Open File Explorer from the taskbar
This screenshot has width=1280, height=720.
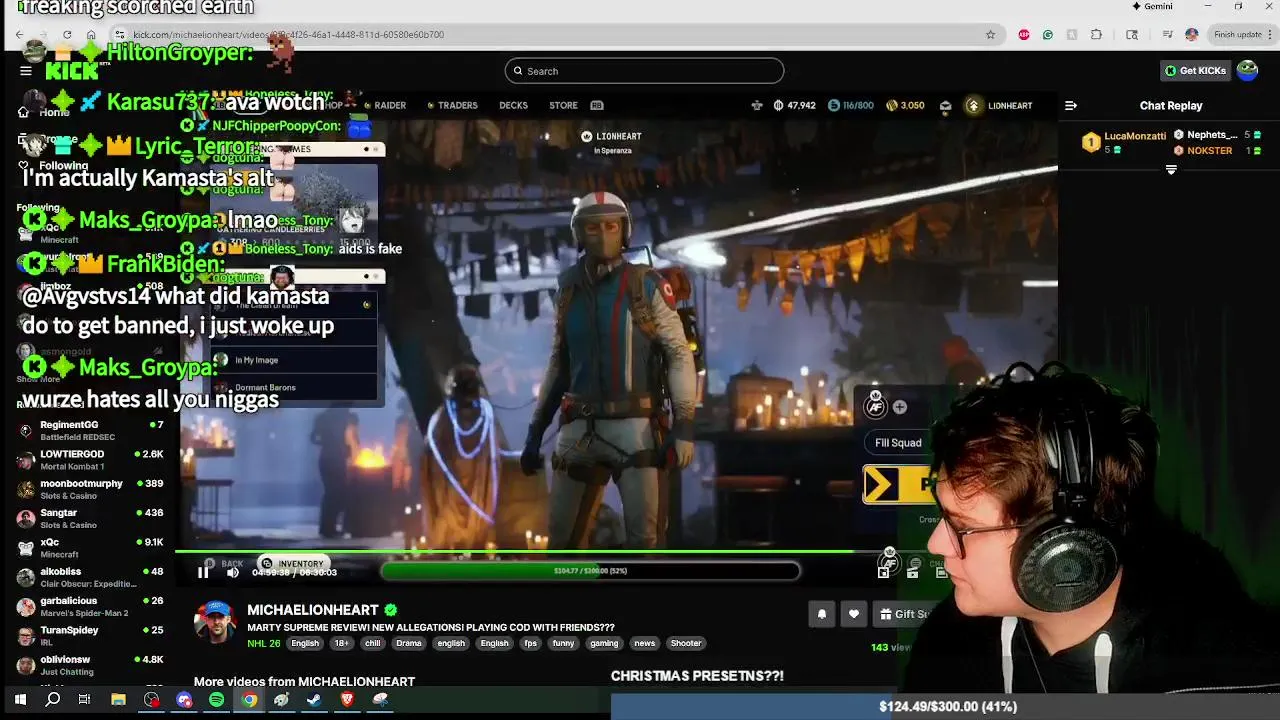coord(118,700)
